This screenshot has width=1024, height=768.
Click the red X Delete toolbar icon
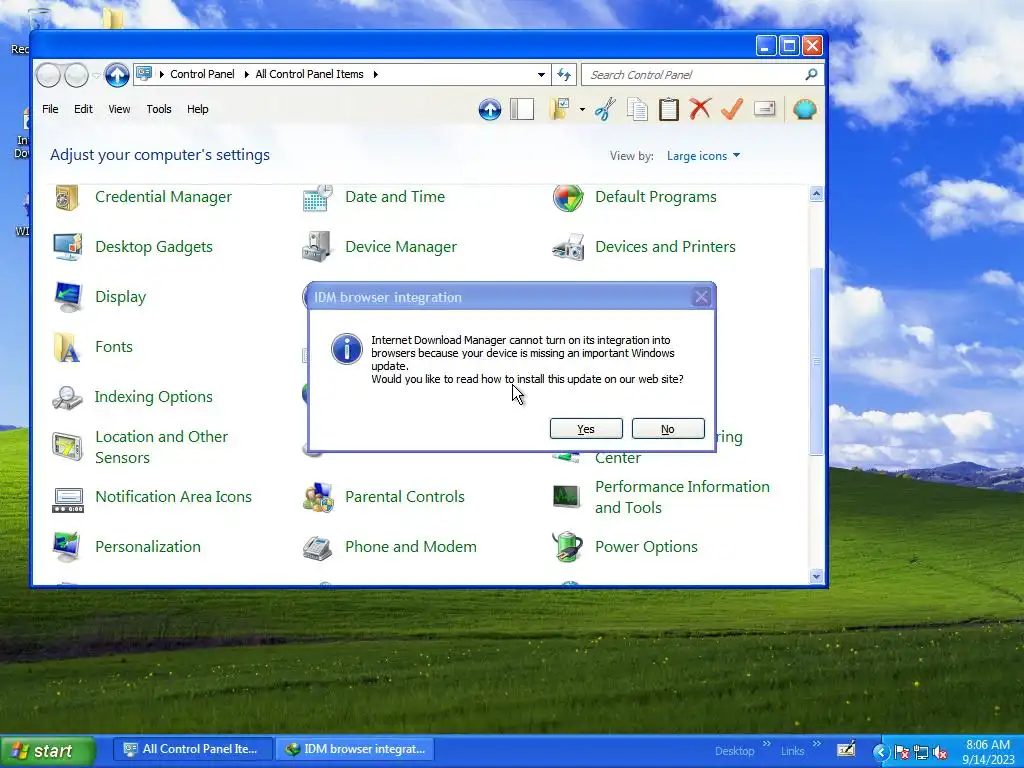click(x=700, y=108)
